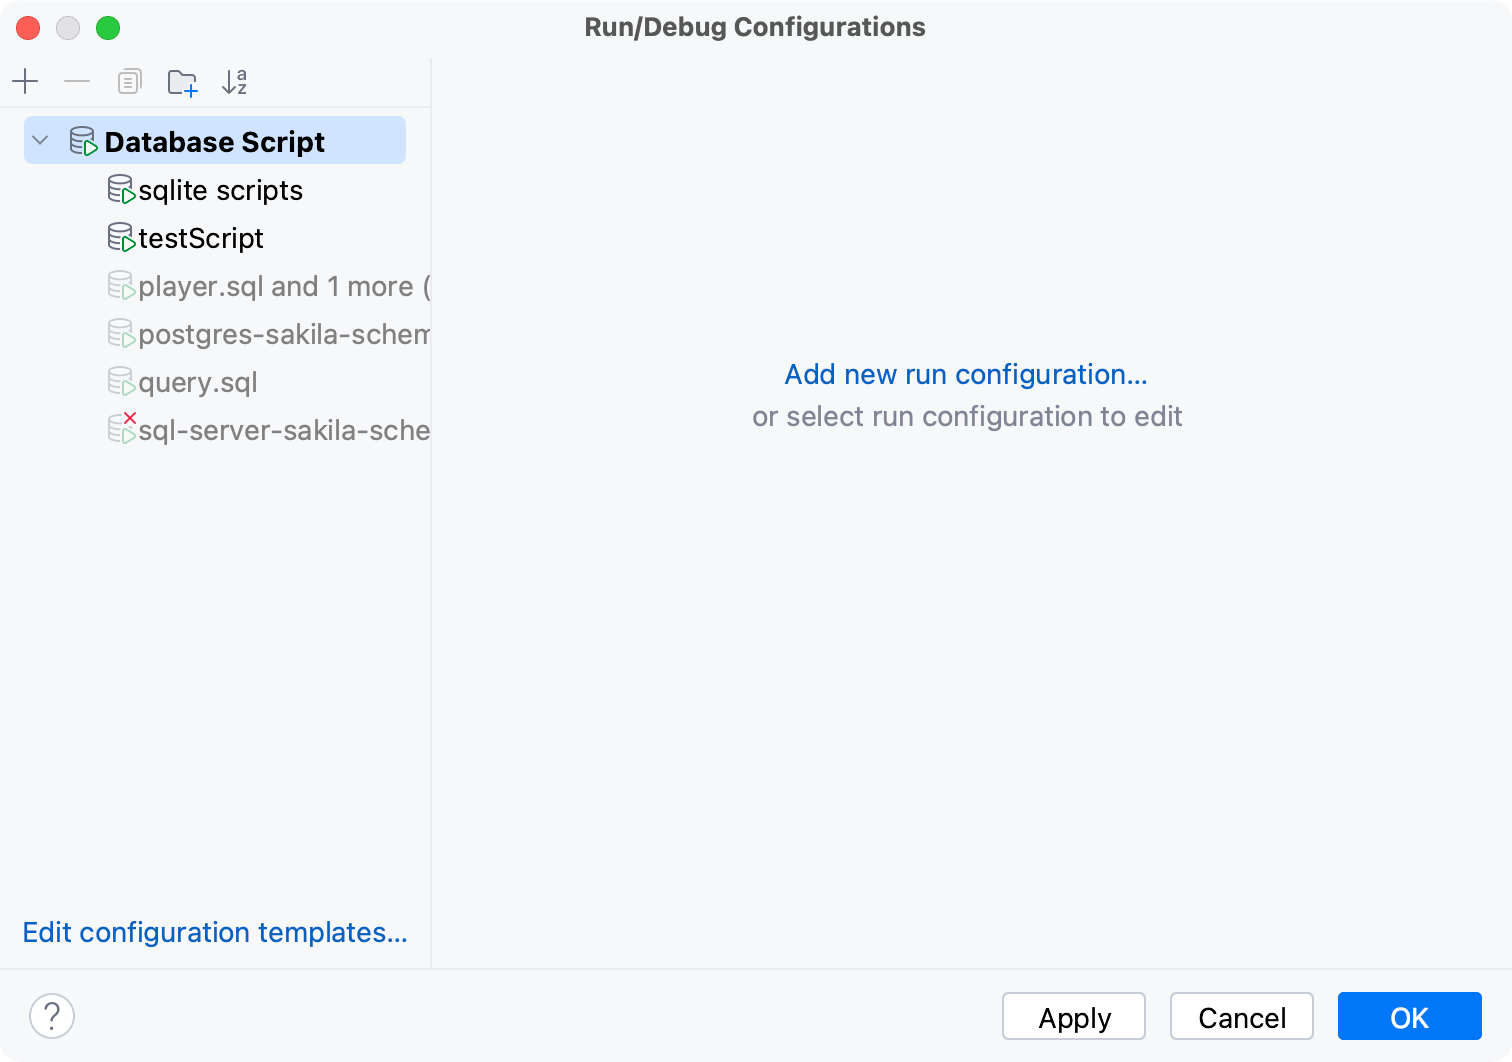Click the database script icon beside Database Script
1512x1062 pixels.
pyautogui.click(x=84, y=140)
